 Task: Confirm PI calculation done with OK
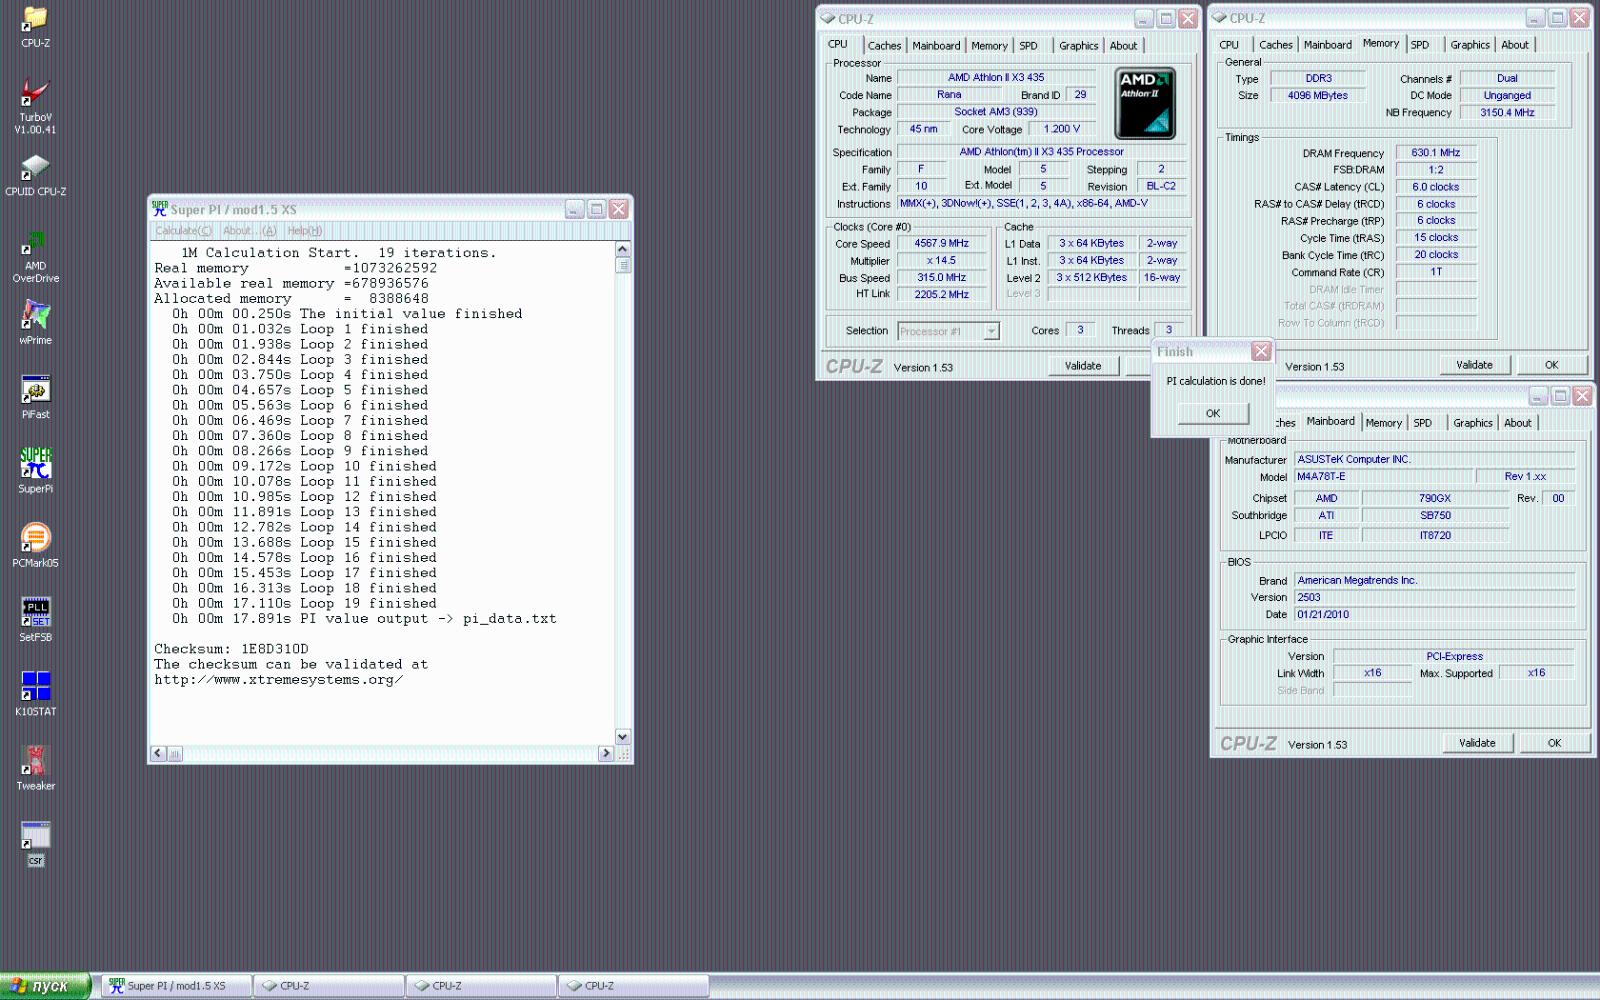tap(1213, 413)
